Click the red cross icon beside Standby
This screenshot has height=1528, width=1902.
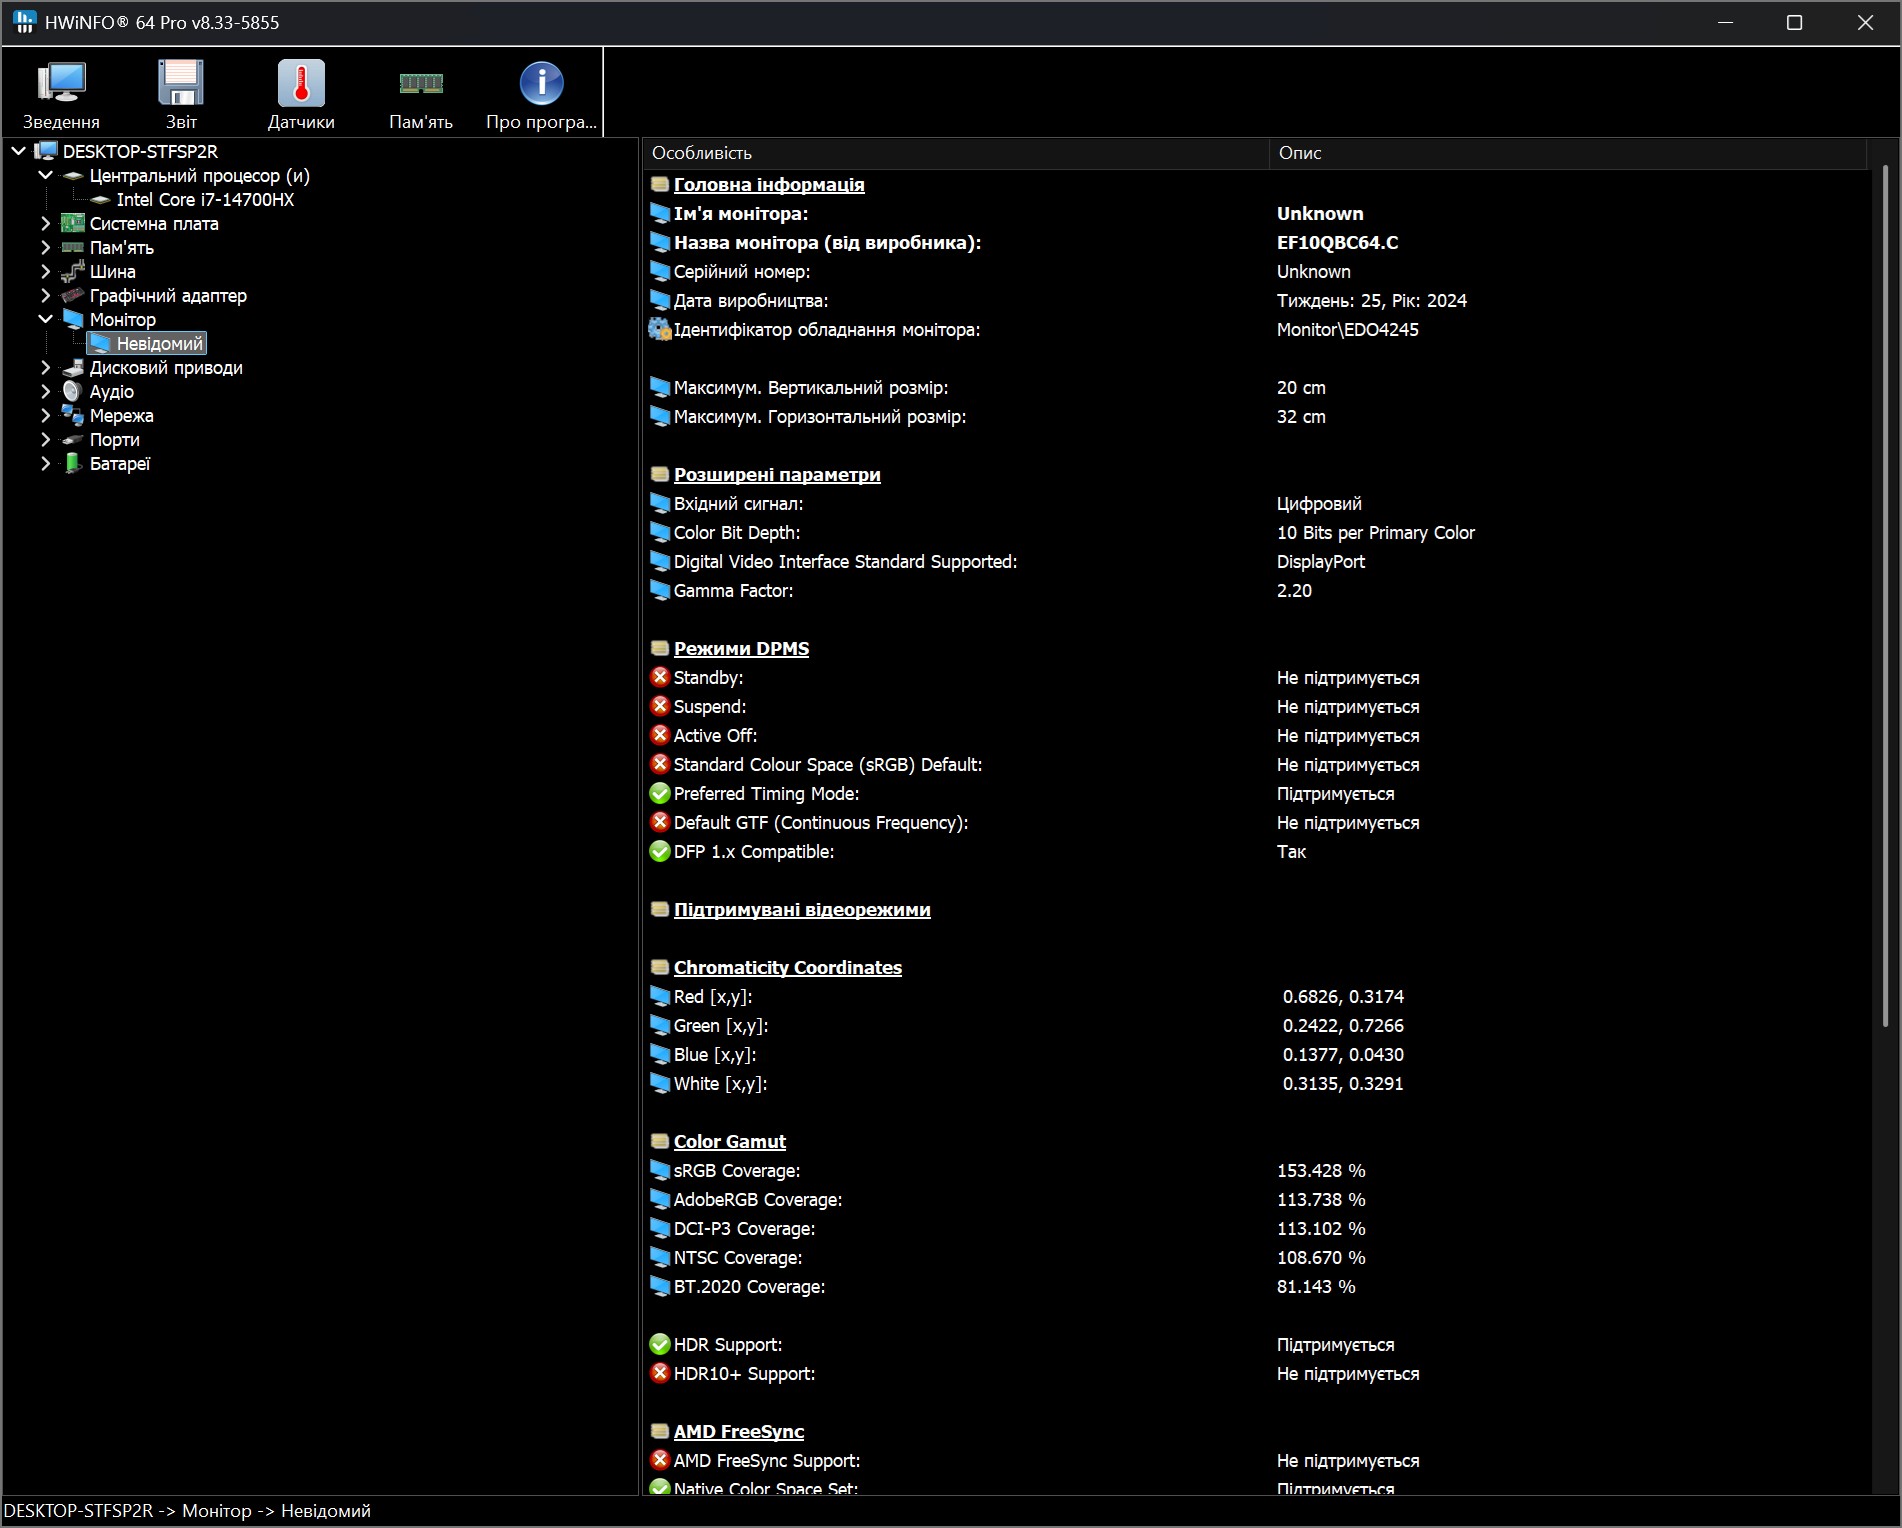coord(660,677)
